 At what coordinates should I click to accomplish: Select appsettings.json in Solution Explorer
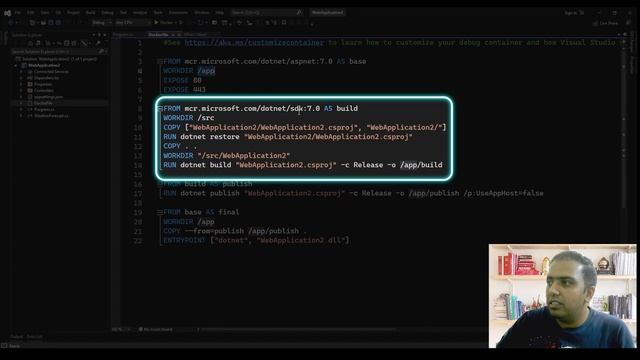point(48,97)
